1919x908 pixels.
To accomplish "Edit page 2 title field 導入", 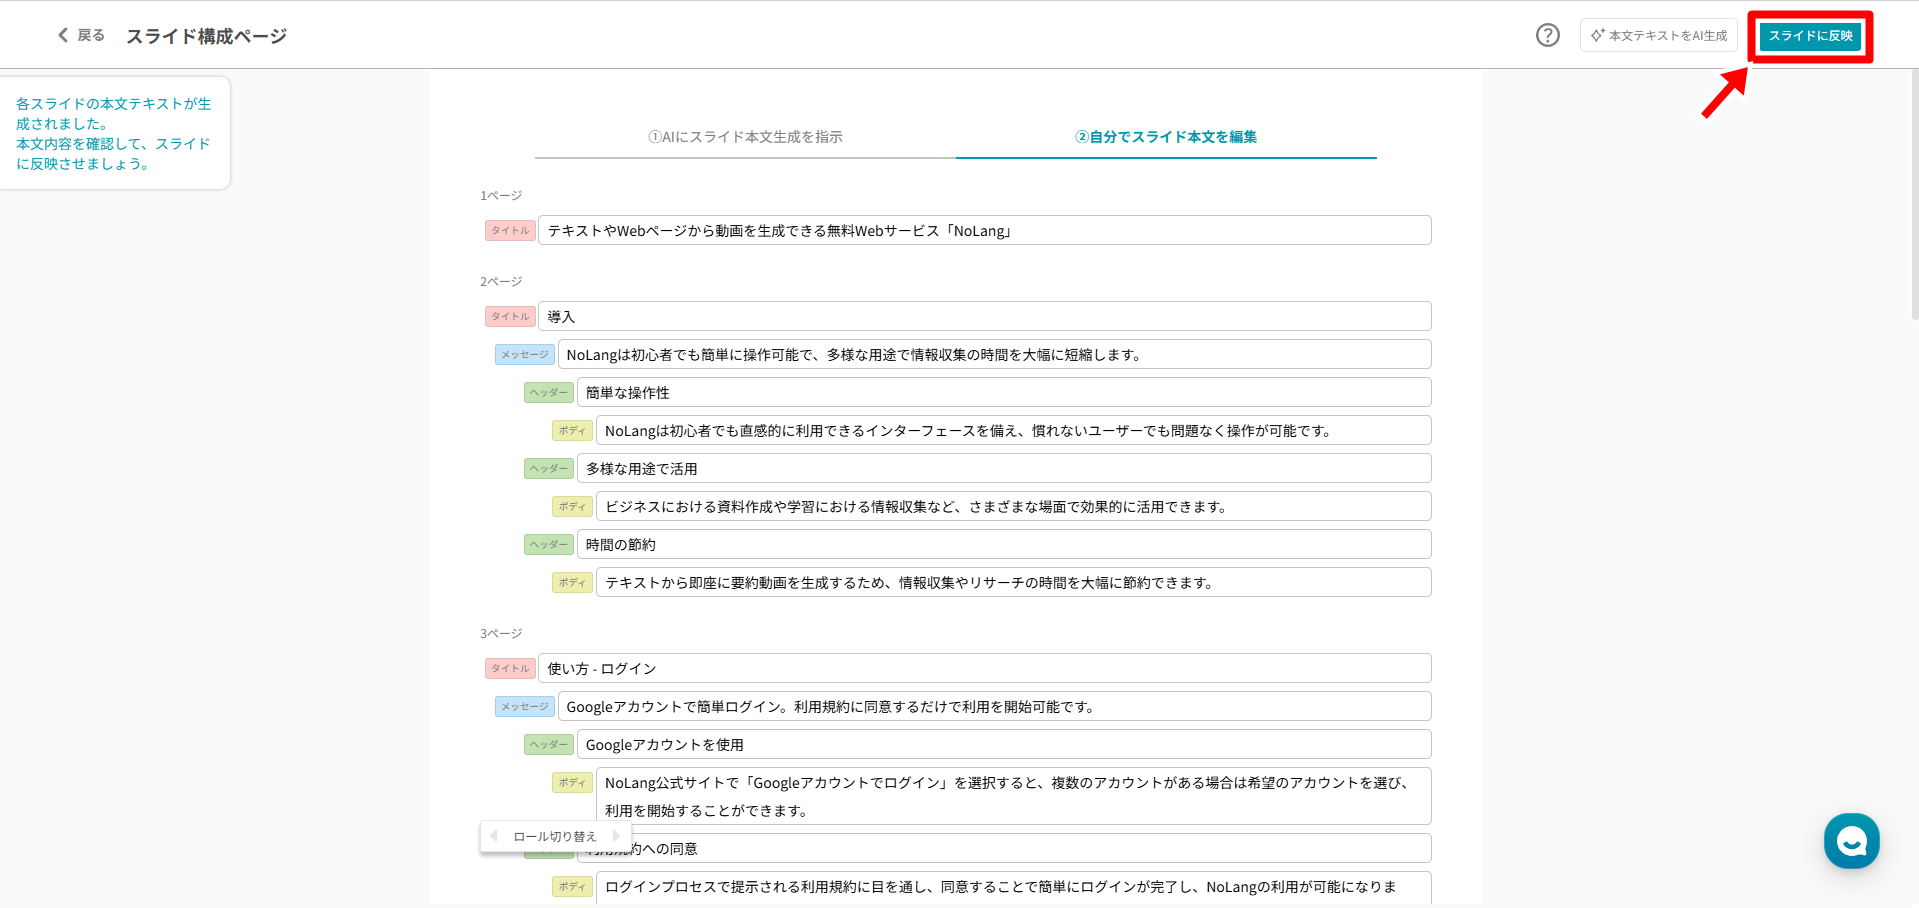I will 984,316.
